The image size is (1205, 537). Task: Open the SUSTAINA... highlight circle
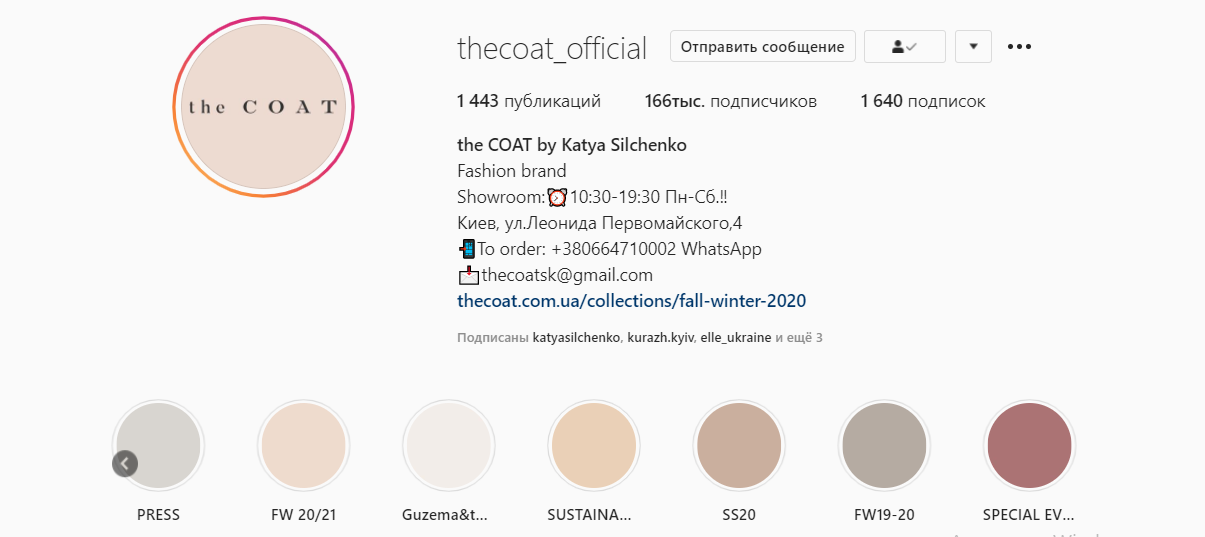(594, 445)
